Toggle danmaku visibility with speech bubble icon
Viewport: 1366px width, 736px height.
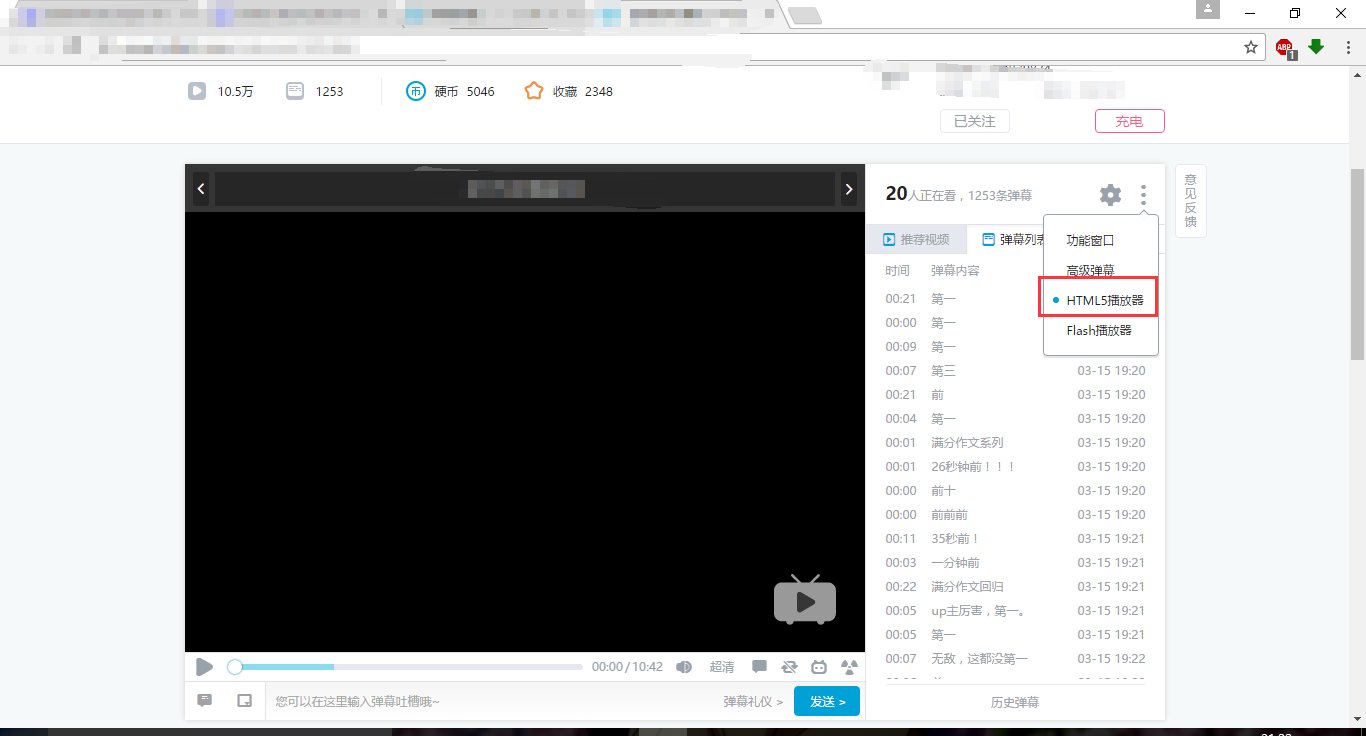tap(759, 666)
